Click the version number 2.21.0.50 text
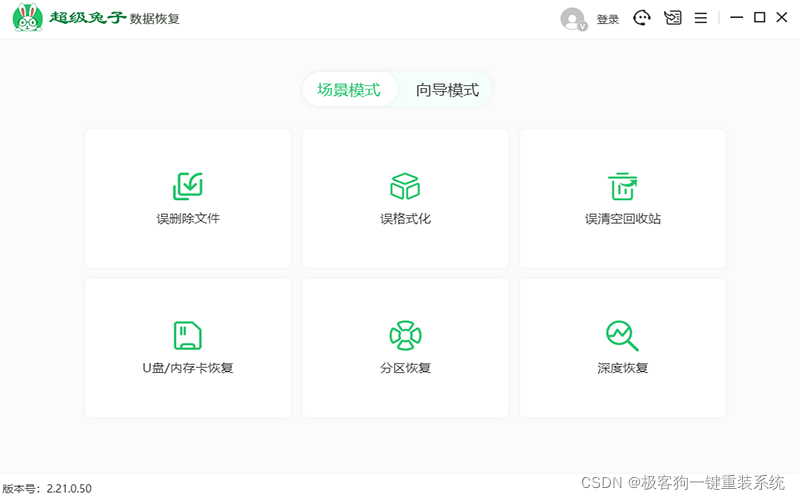This screenshot has height=500, width=800. 69,489
